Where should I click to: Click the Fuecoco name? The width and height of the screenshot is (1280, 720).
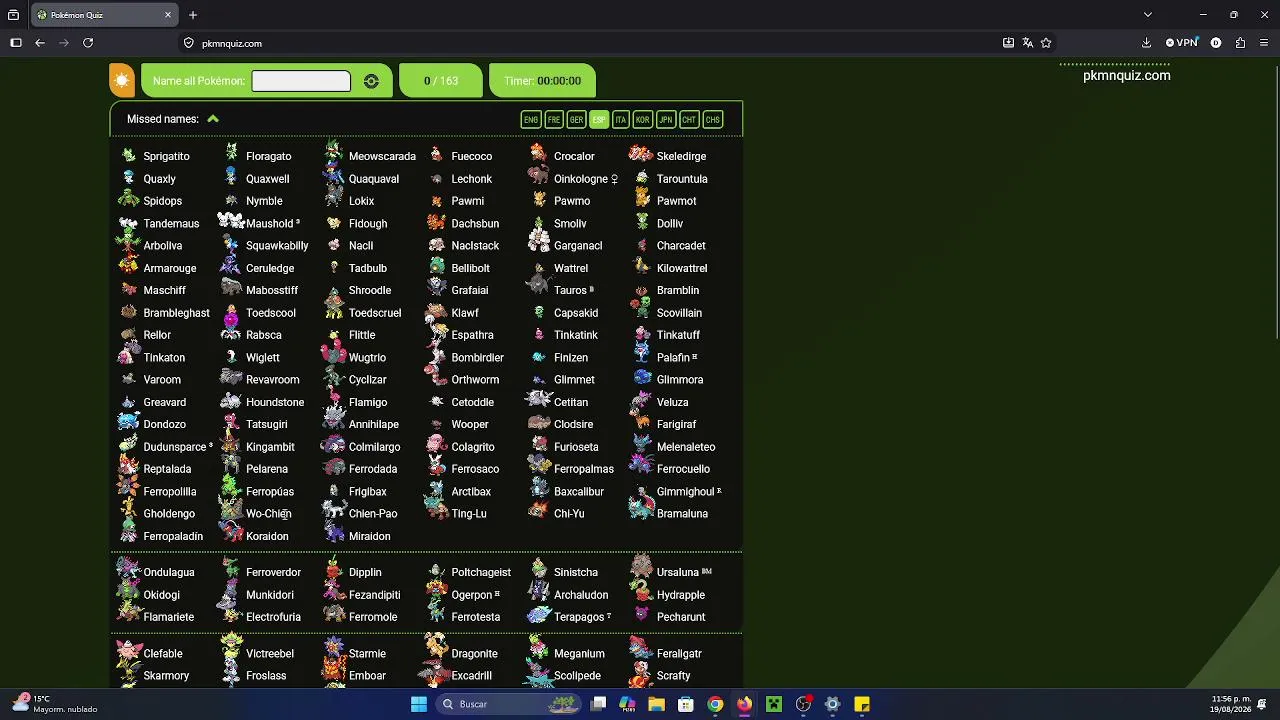pos(471,156)
